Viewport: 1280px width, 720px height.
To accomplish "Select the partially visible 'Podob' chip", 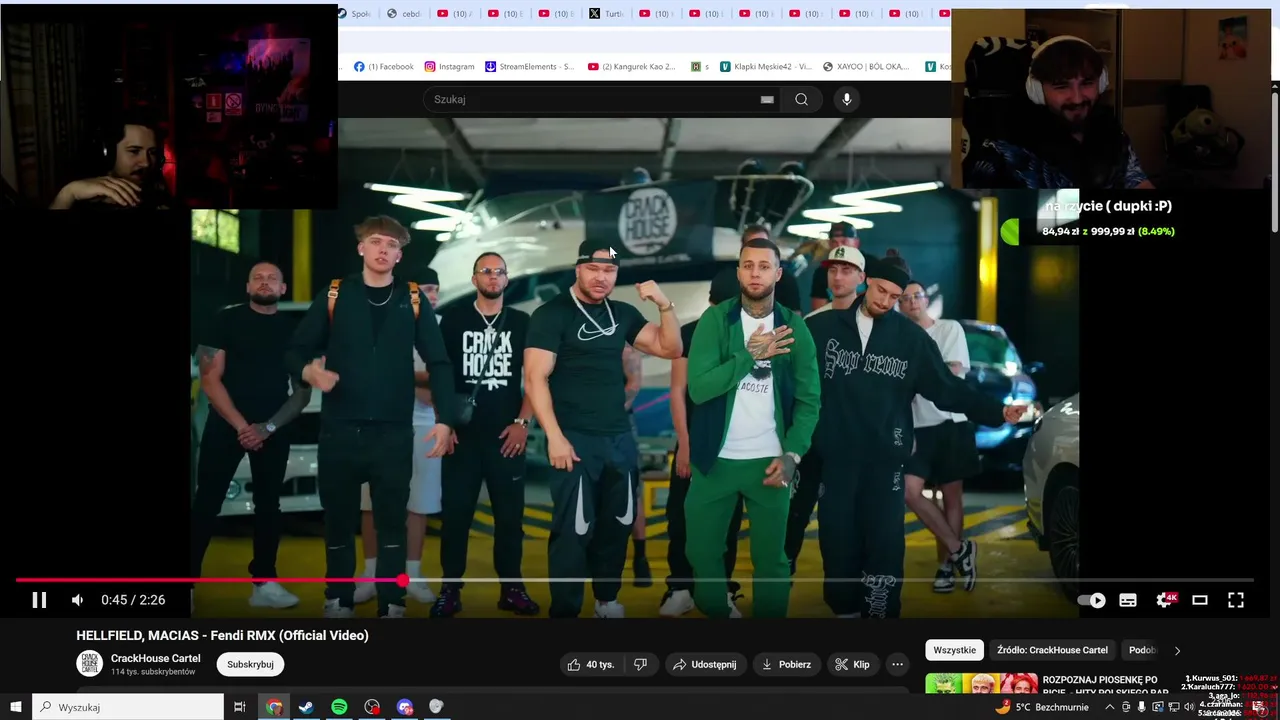I will [1142, 650].
